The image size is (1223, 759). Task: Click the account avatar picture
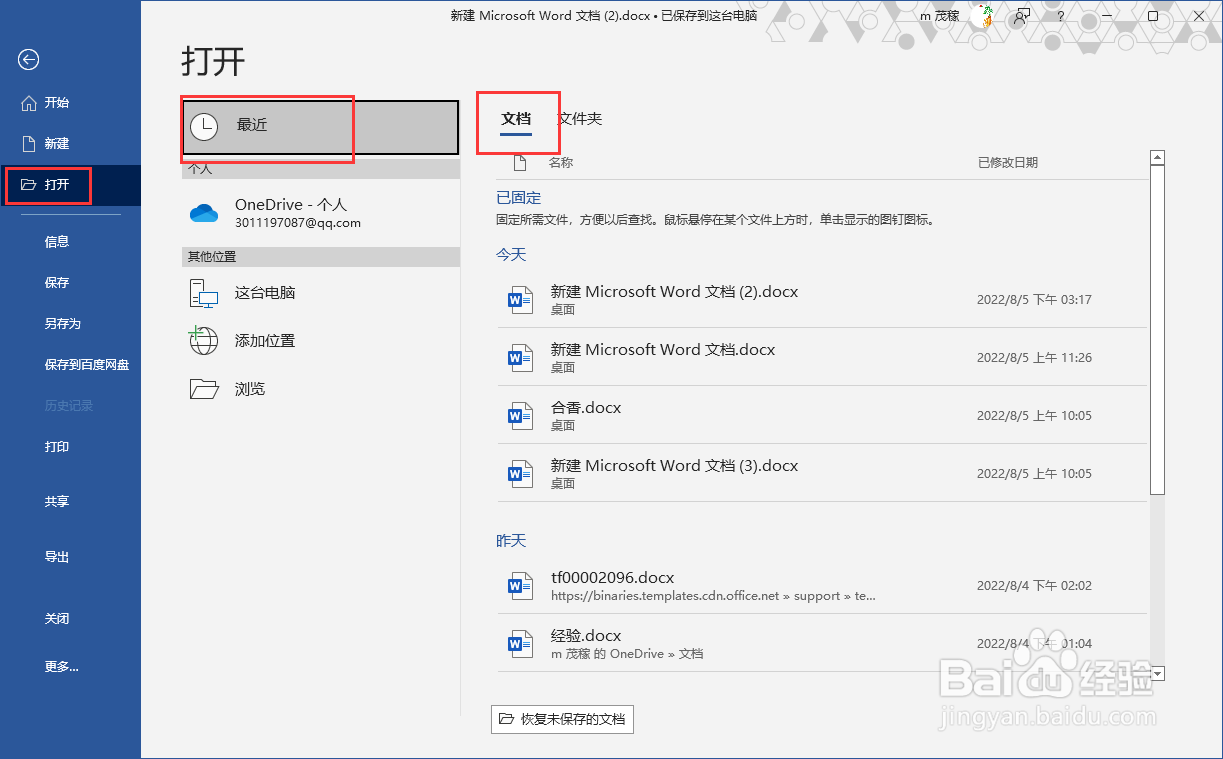click(983, 16)
